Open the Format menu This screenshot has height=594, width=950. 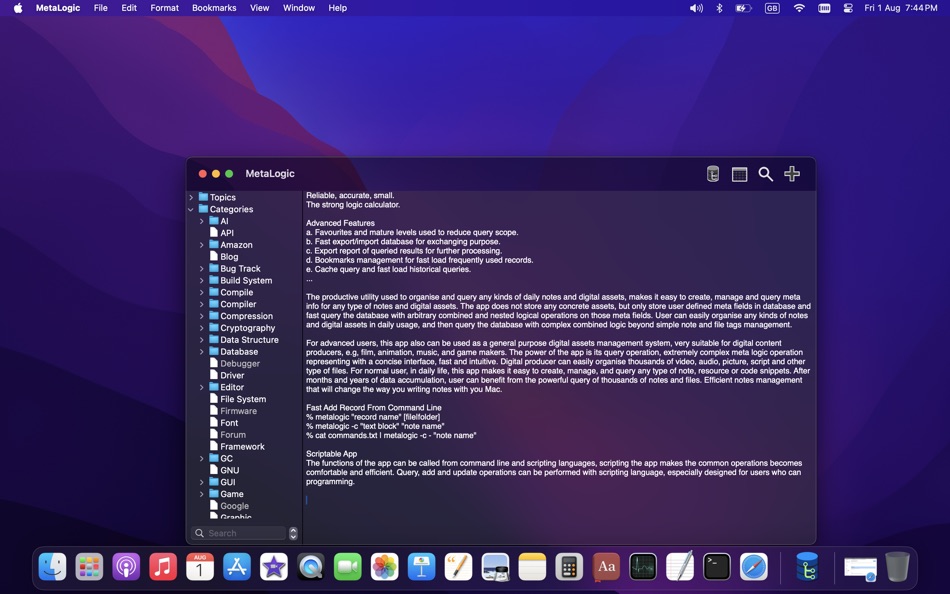pos(165,8)
